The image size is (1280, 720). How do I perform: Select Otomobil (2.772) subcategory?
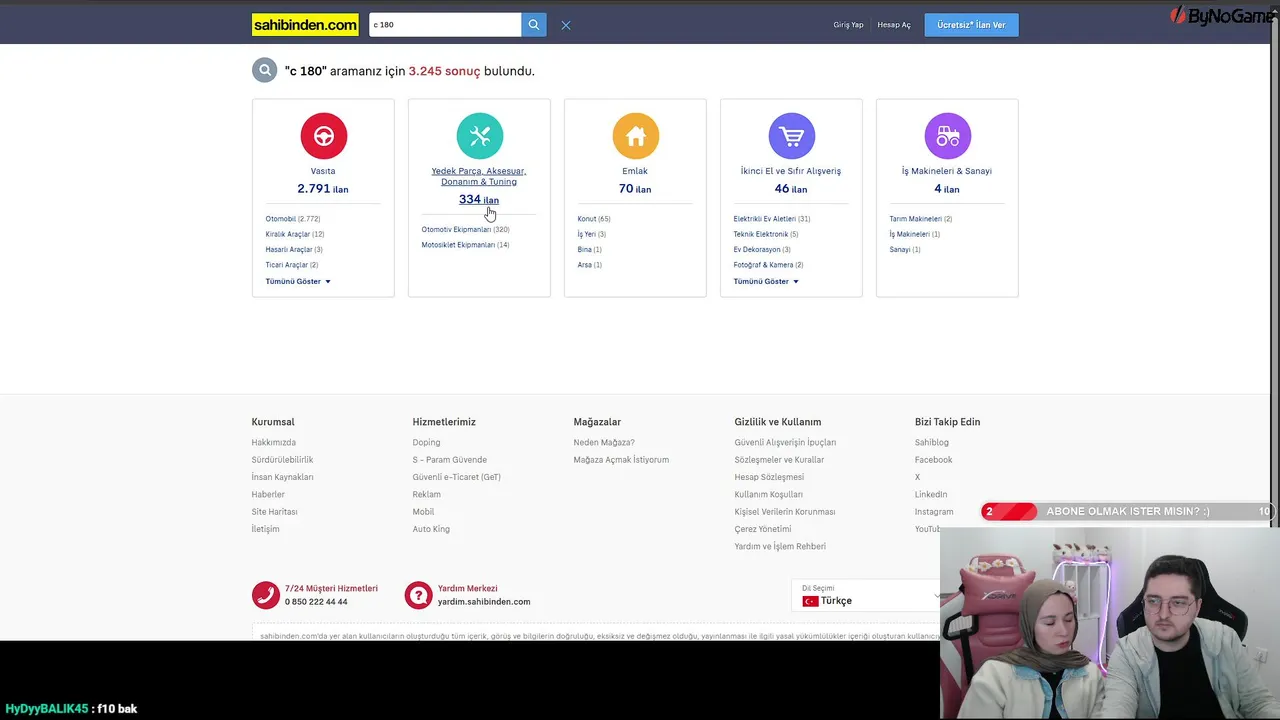tap(293, 219)
